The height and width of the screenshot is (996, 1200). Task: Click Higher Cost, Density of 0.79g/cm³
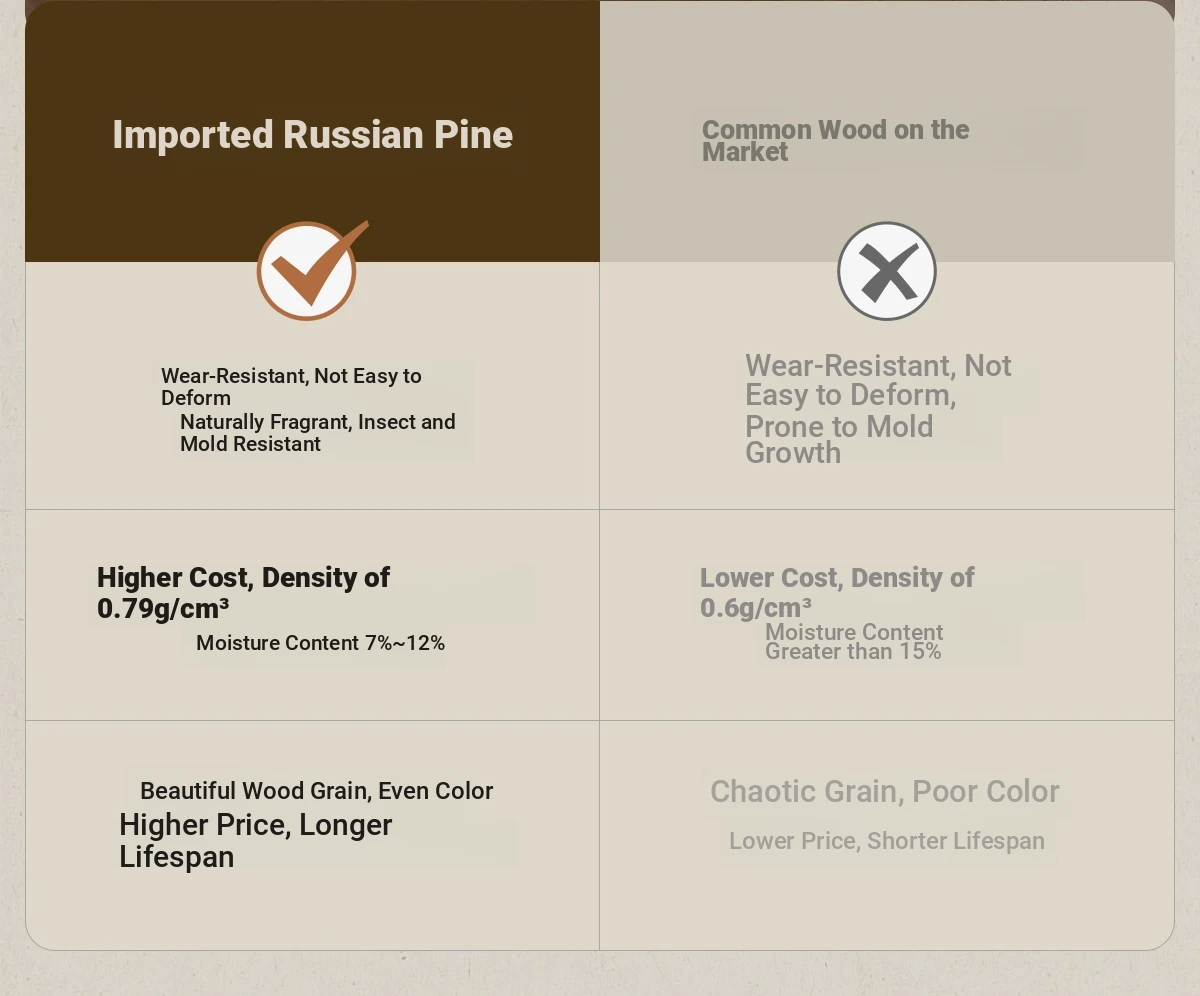243,592
